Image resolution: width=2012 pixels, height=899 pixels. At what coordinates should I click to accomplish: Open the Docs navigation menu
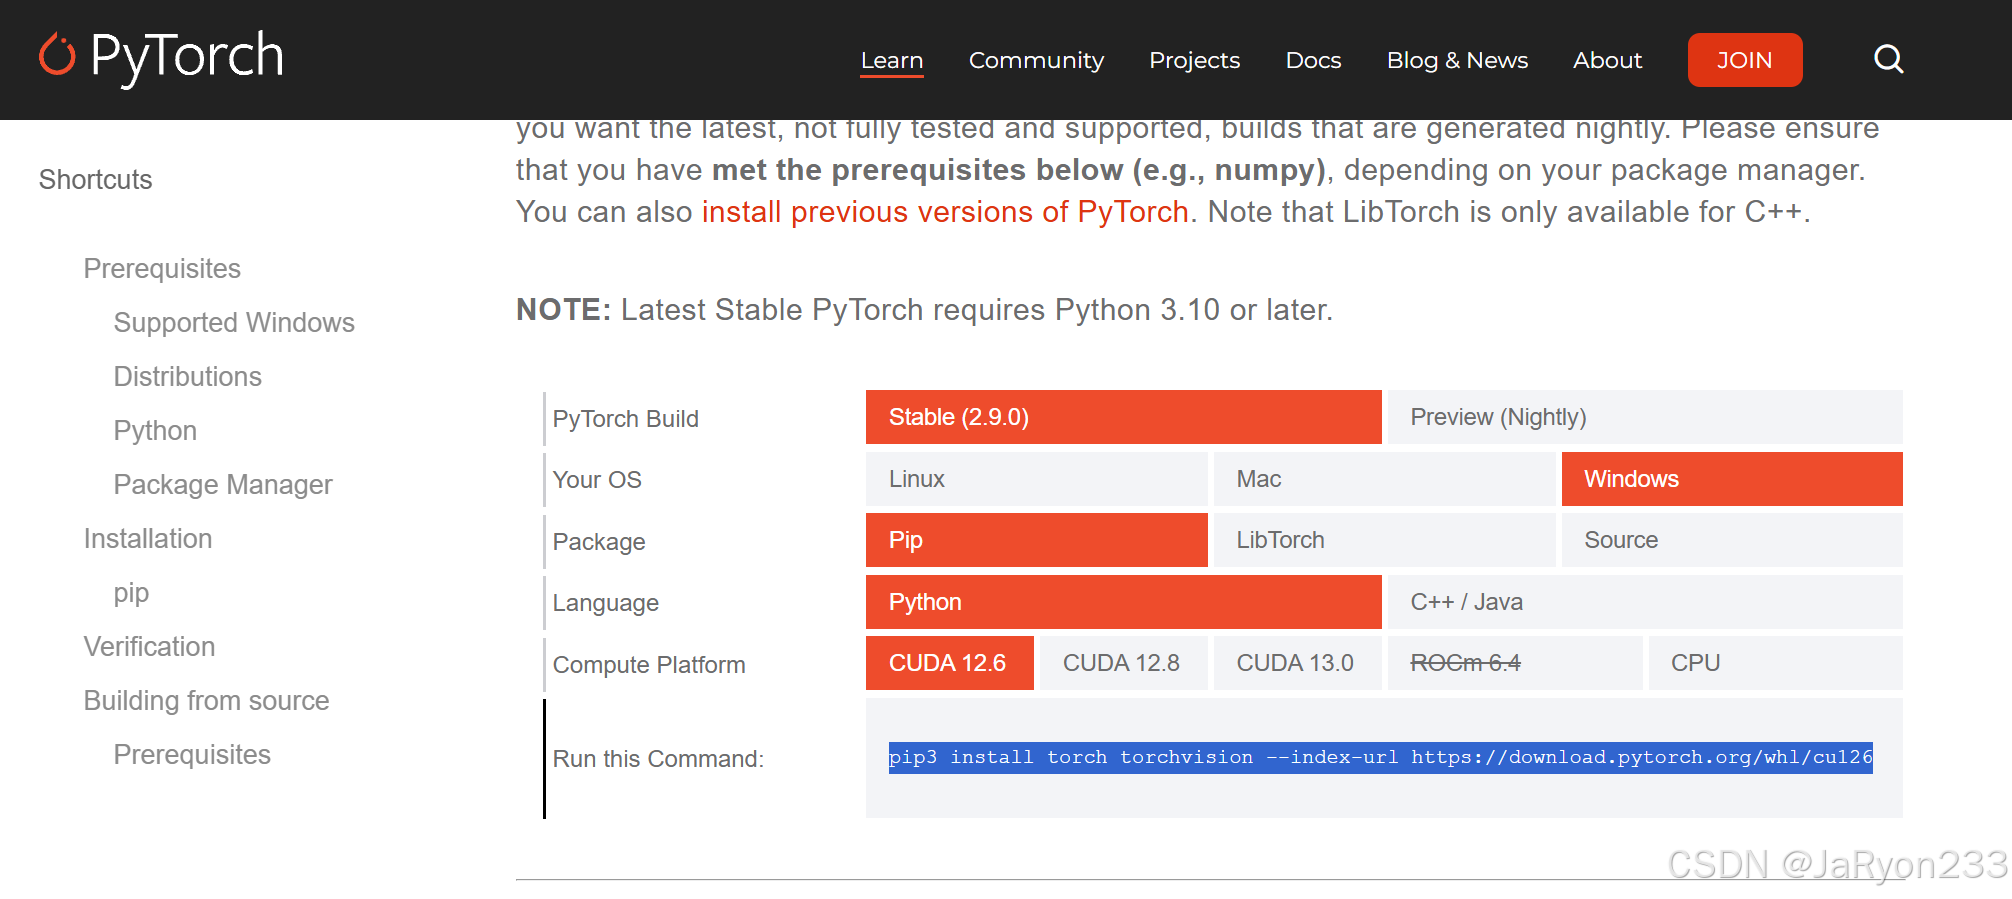(x=1313, y=60)
